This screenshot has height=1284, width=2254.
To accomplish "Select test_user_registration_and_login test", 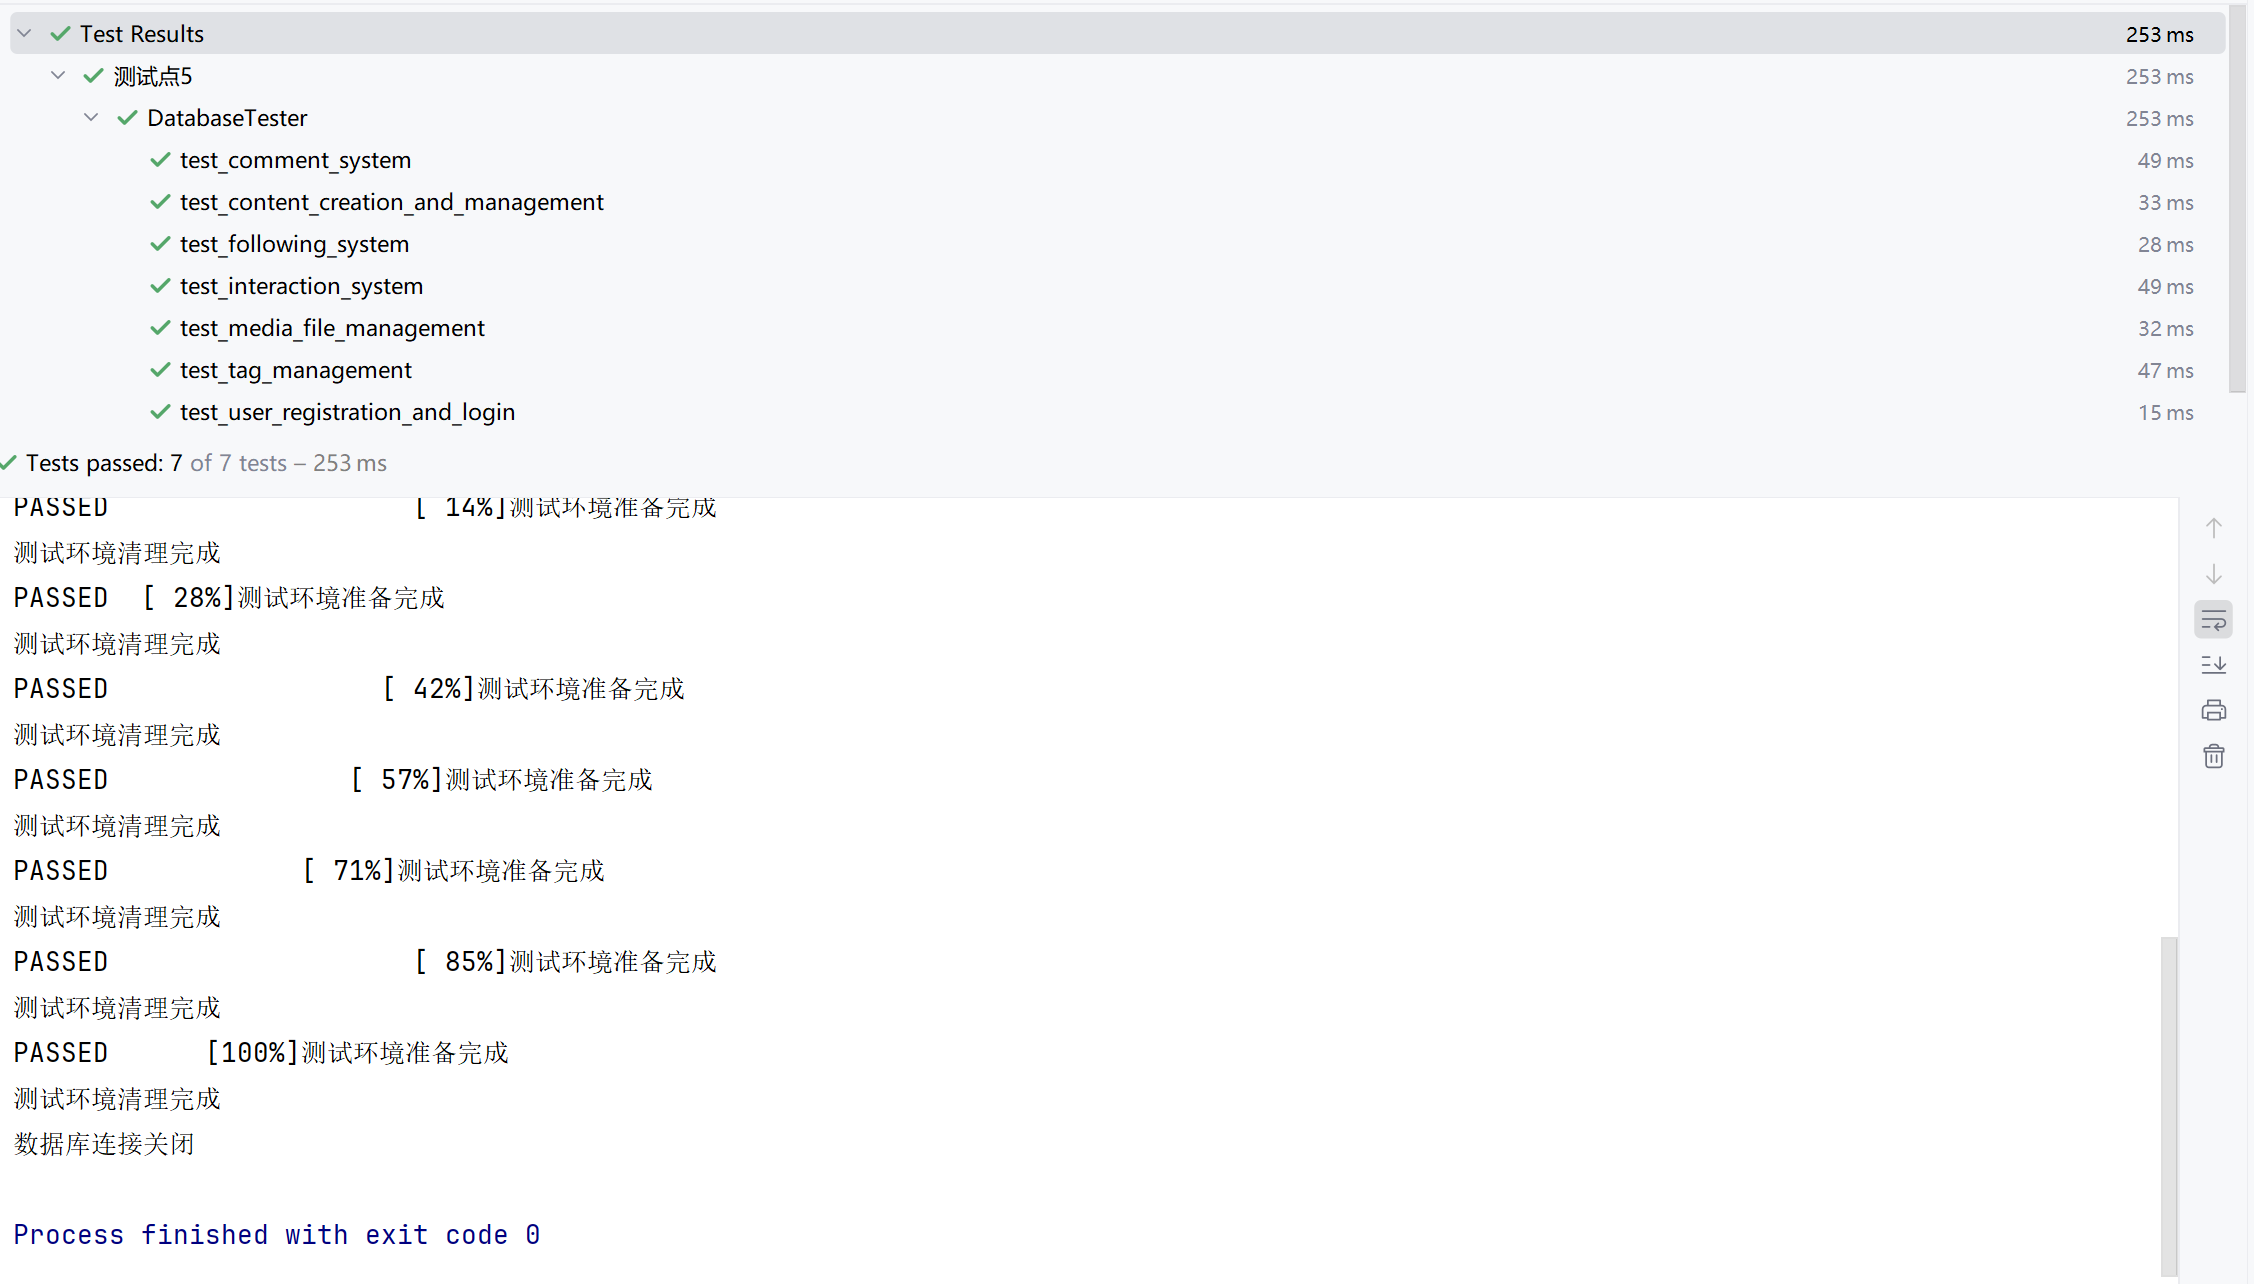I will [347, 412].
